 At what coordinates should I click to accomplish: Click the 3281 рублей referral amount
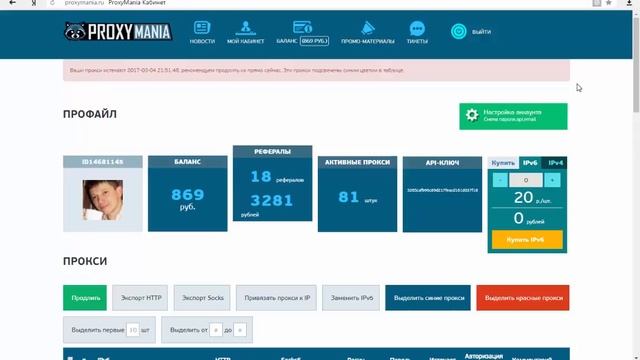point(271,200)
